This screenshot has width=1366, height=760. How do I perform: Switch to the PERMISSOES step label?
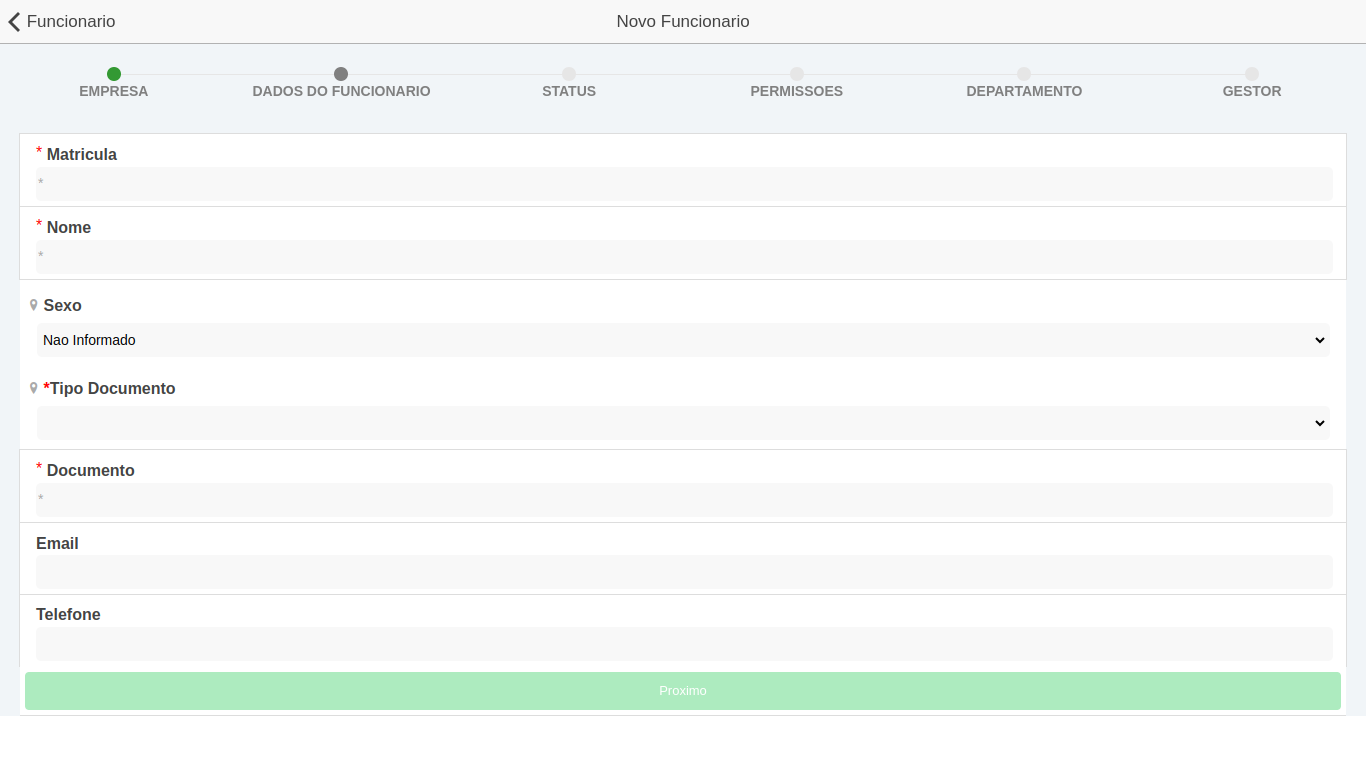[797, 91]
